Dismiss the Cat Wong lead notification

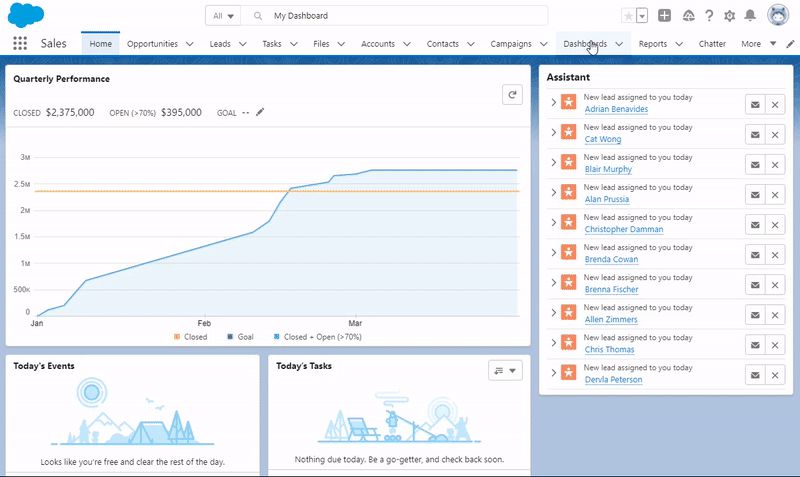pyautogui.click(x=774, y=135)
